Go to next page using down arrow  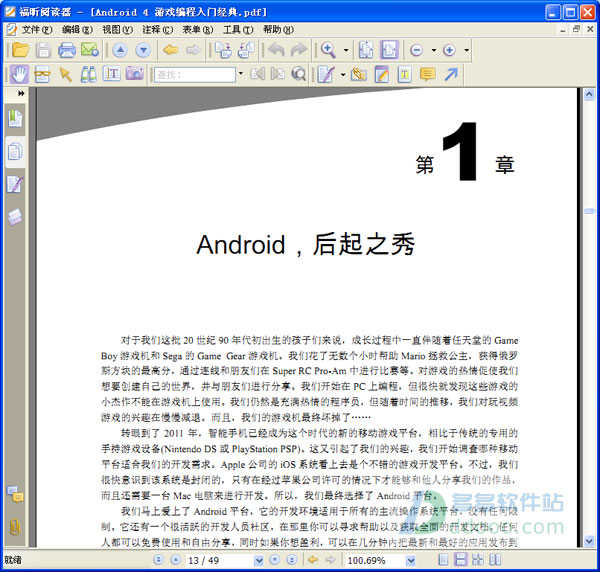point(143,50)
